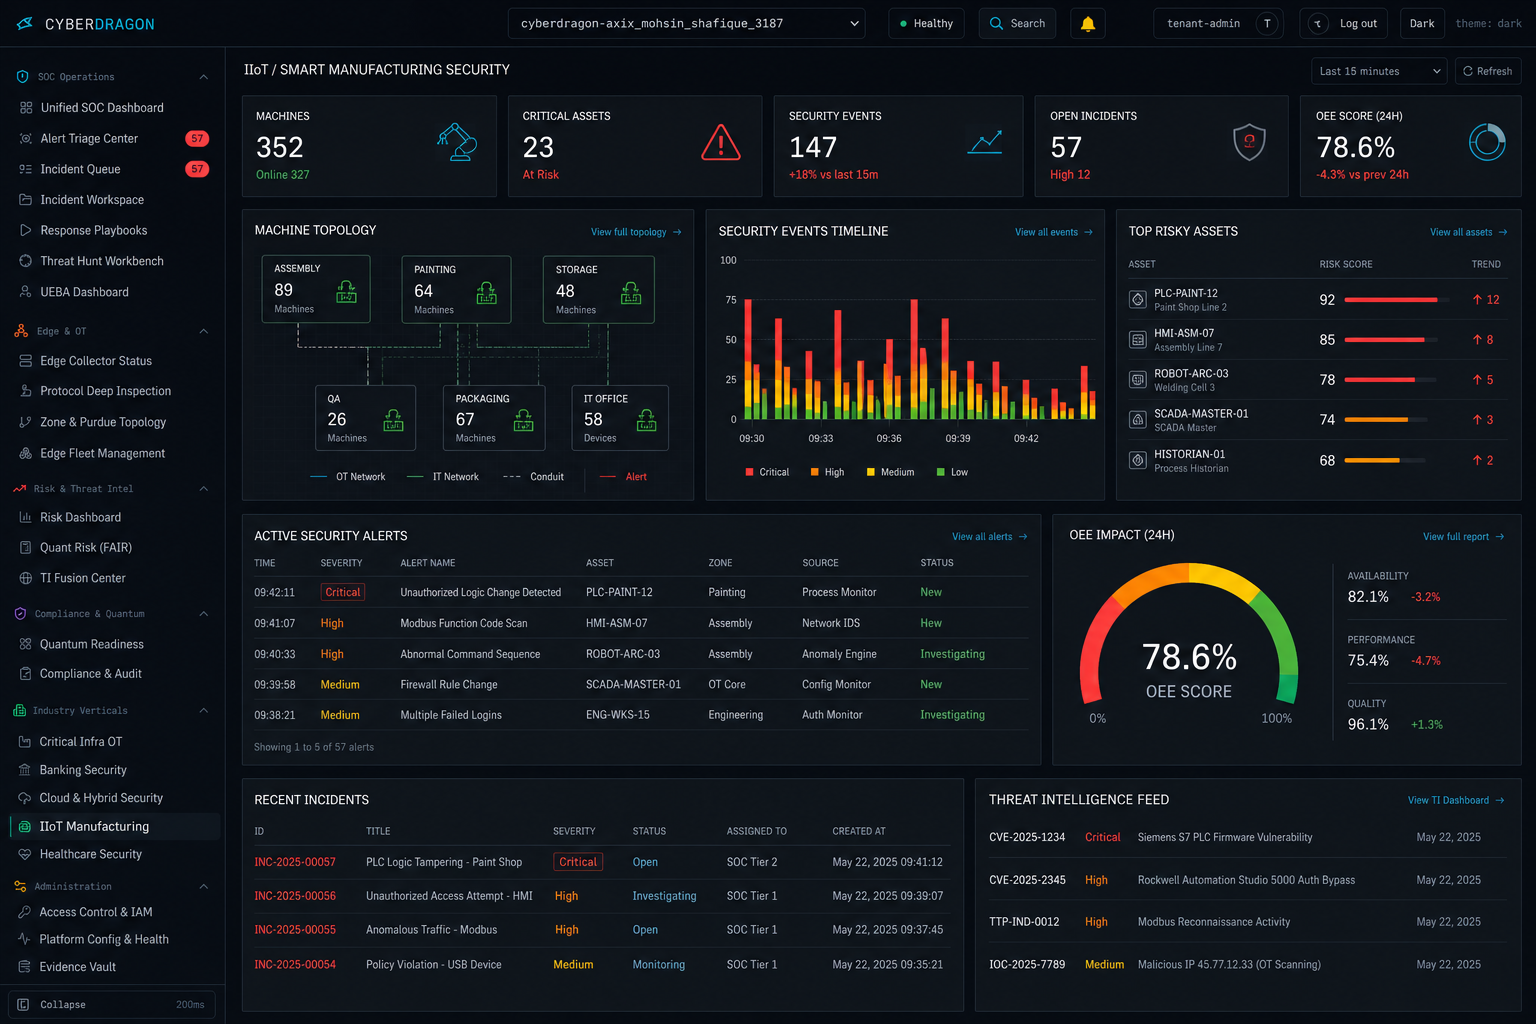
Task: Toggle High series in timeline legend
Action: (827, 472)
